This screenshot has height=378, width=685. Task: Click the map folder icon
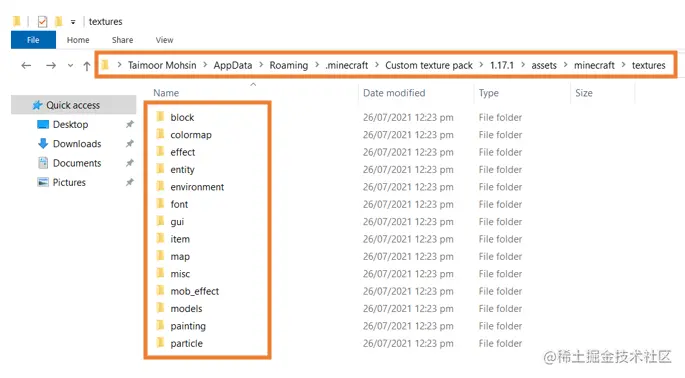pos(160,256)
